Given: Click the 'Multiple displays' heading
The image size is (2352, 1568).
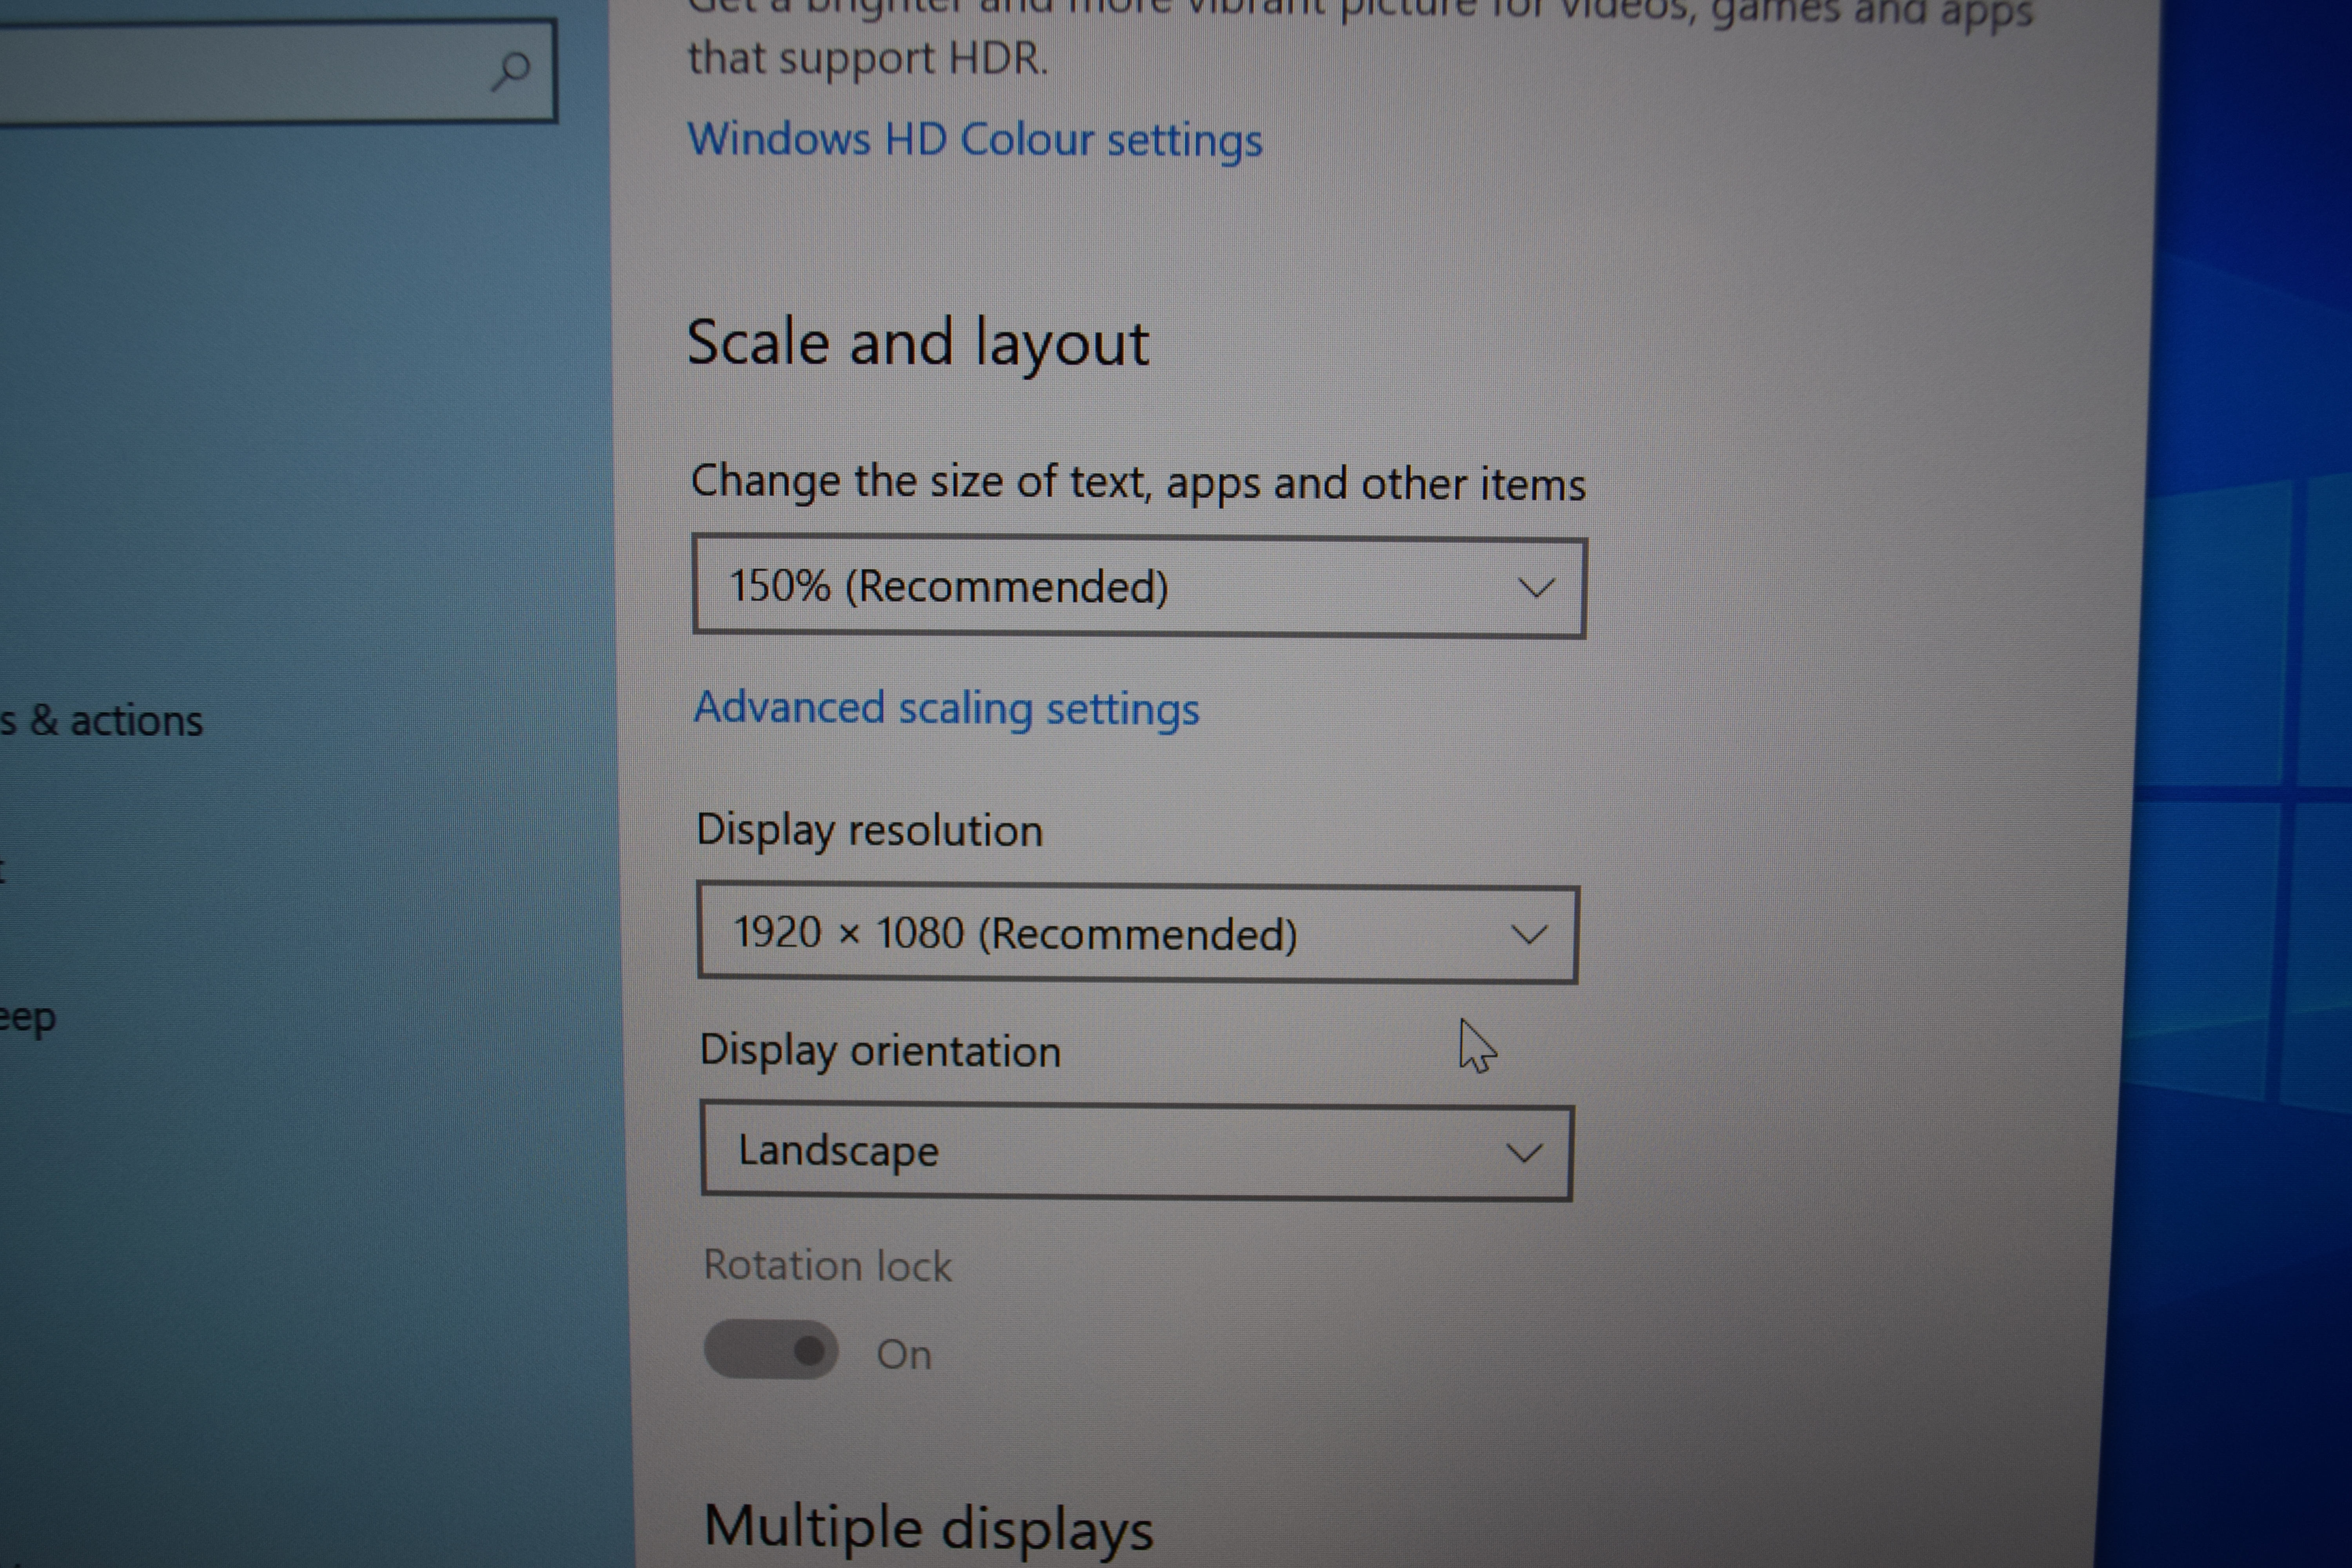Looking at the screenshot, I should [x=929, y=1529].
